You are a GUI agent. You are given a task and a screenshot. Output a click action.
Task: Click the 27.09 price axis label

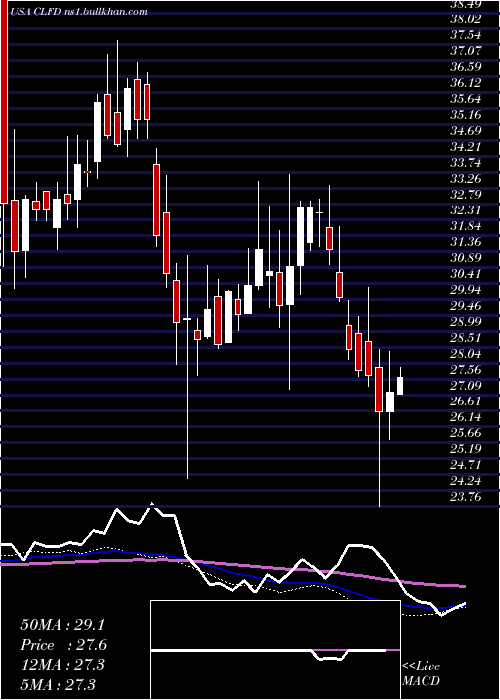click(466, 386)
